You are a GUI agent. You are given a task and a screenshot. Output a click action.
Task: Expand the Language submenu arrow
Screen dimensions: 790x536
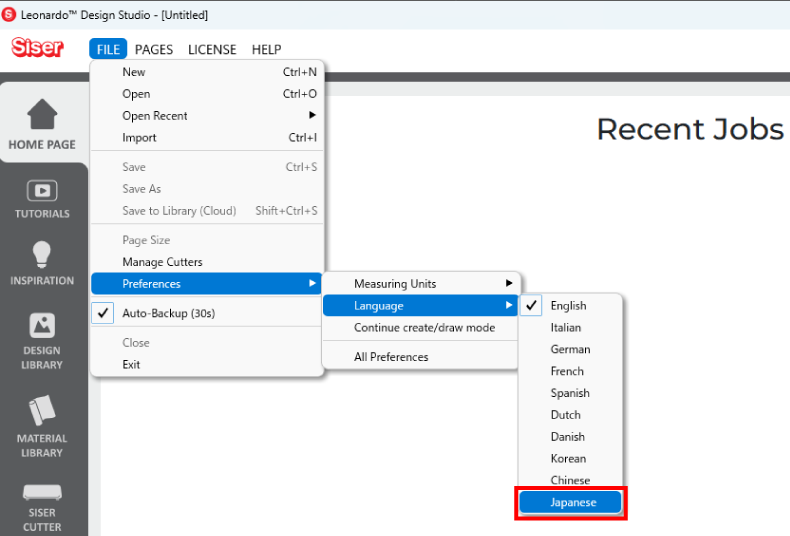[x=509, y=305]
